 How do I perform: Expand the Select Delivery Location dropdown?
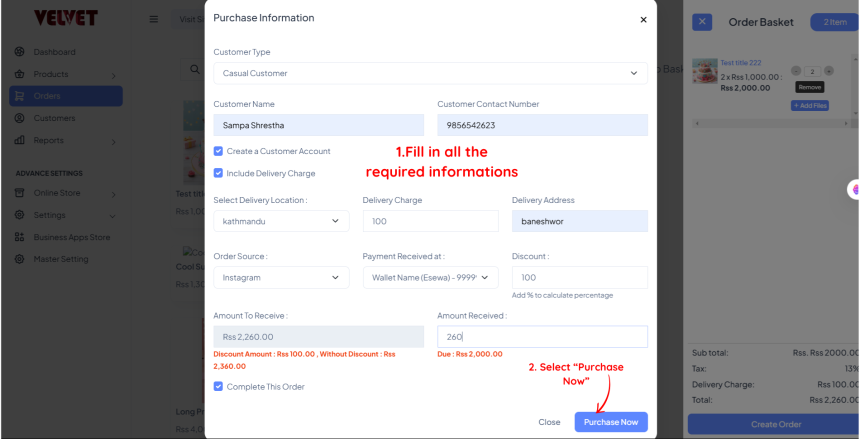coord(281,221)
